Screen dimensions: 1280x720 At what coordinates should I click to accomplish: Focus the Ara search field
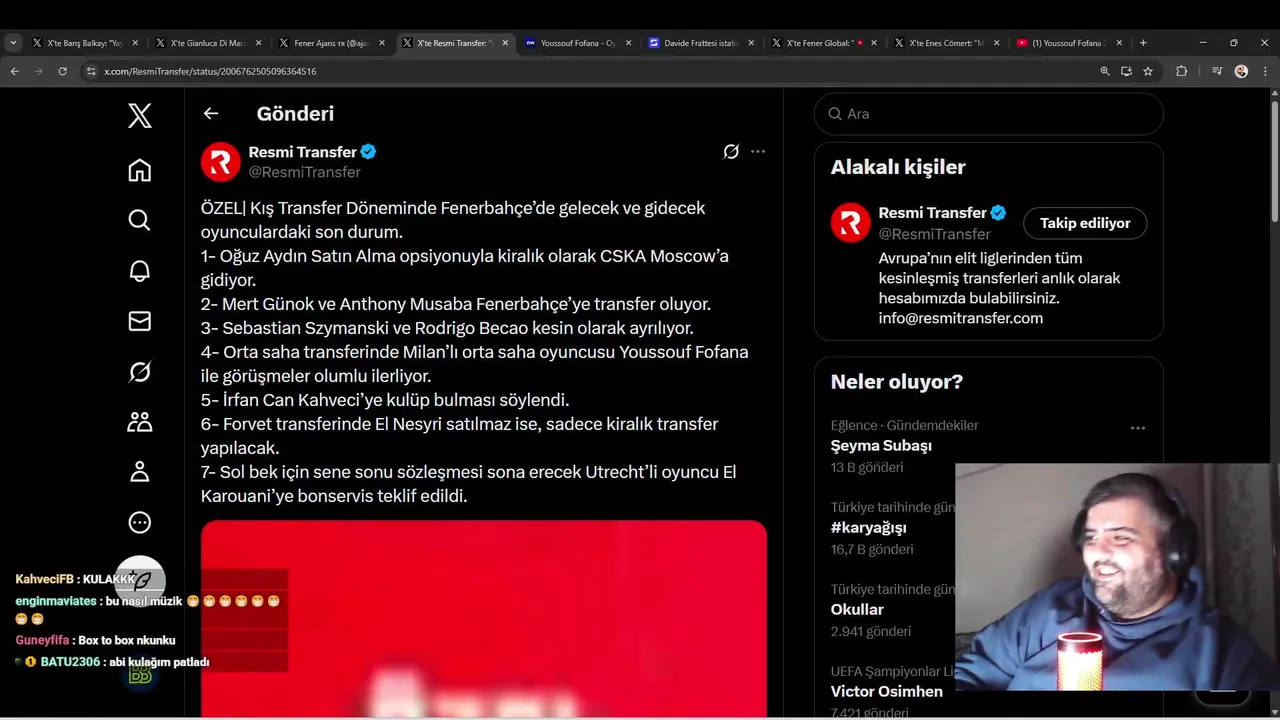(989, 114)
